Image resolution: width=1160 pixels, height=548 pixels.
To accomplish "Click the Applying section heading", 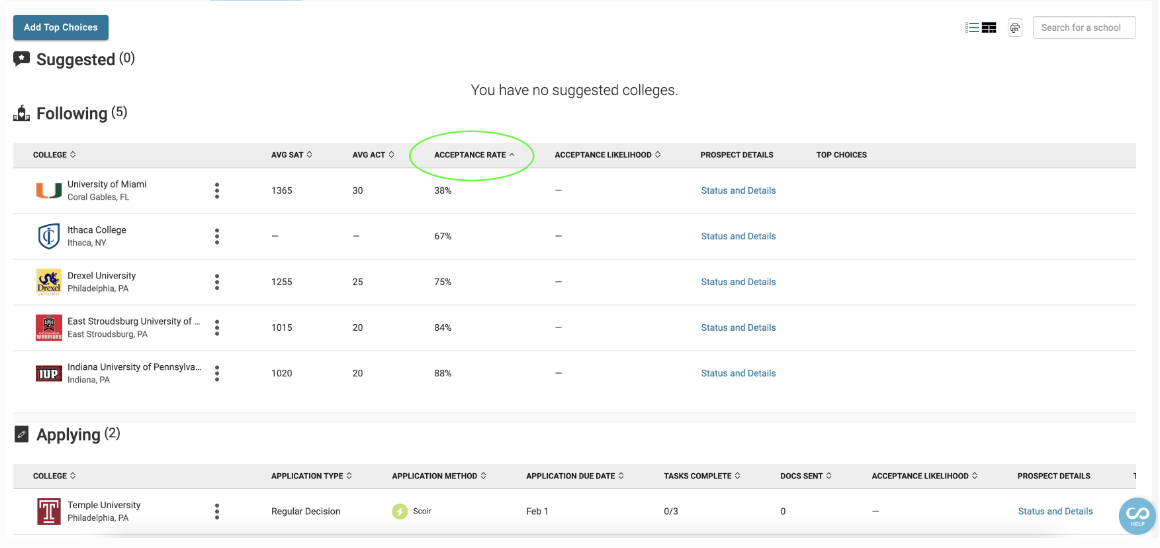I will coord(67,435).
